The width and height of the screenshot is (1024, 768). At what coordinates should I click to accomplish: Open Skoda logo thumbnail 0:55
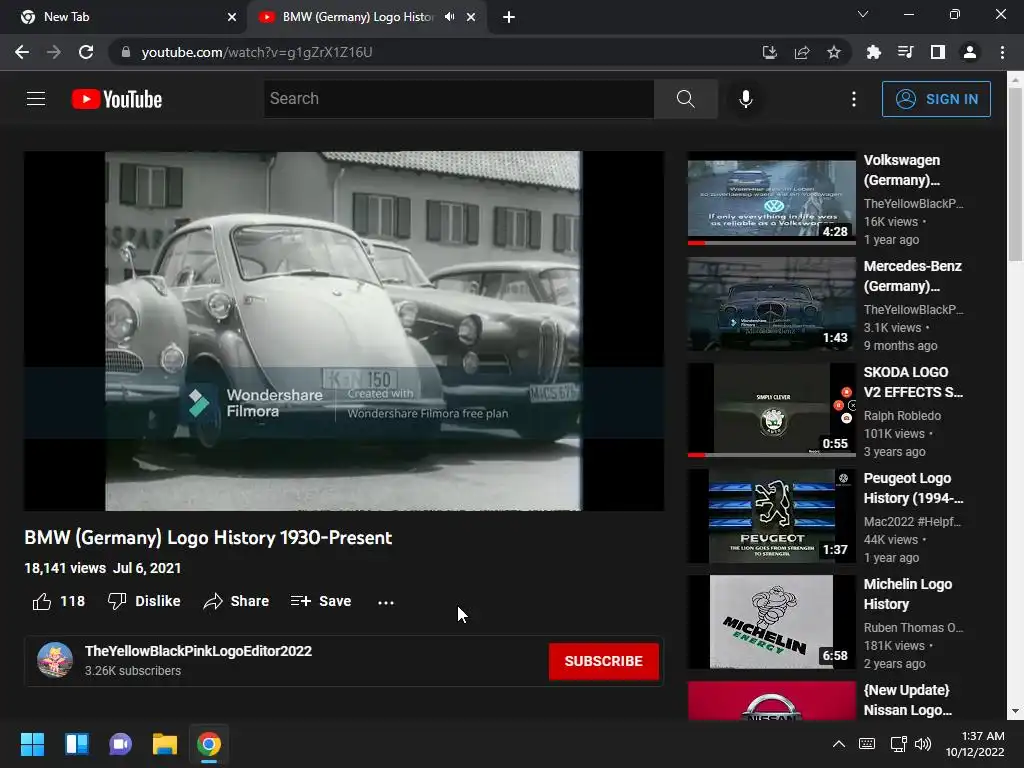tap(771, 410)
